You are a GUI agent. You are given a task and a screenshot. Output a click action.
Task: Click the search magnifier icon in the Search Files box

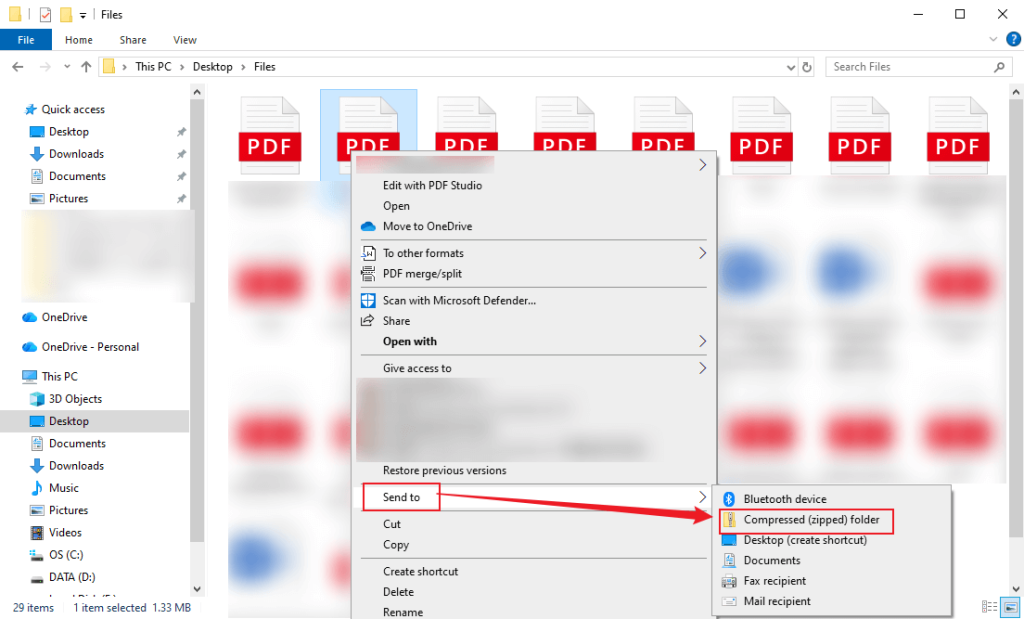999,66
